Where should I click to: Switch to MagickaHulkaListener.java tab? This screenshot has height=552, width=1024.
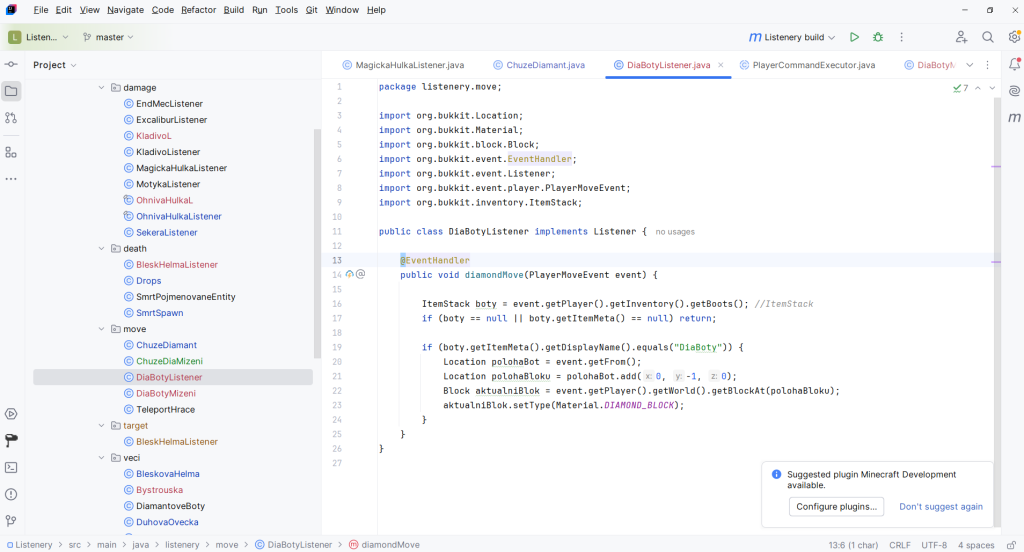[403, 65]
